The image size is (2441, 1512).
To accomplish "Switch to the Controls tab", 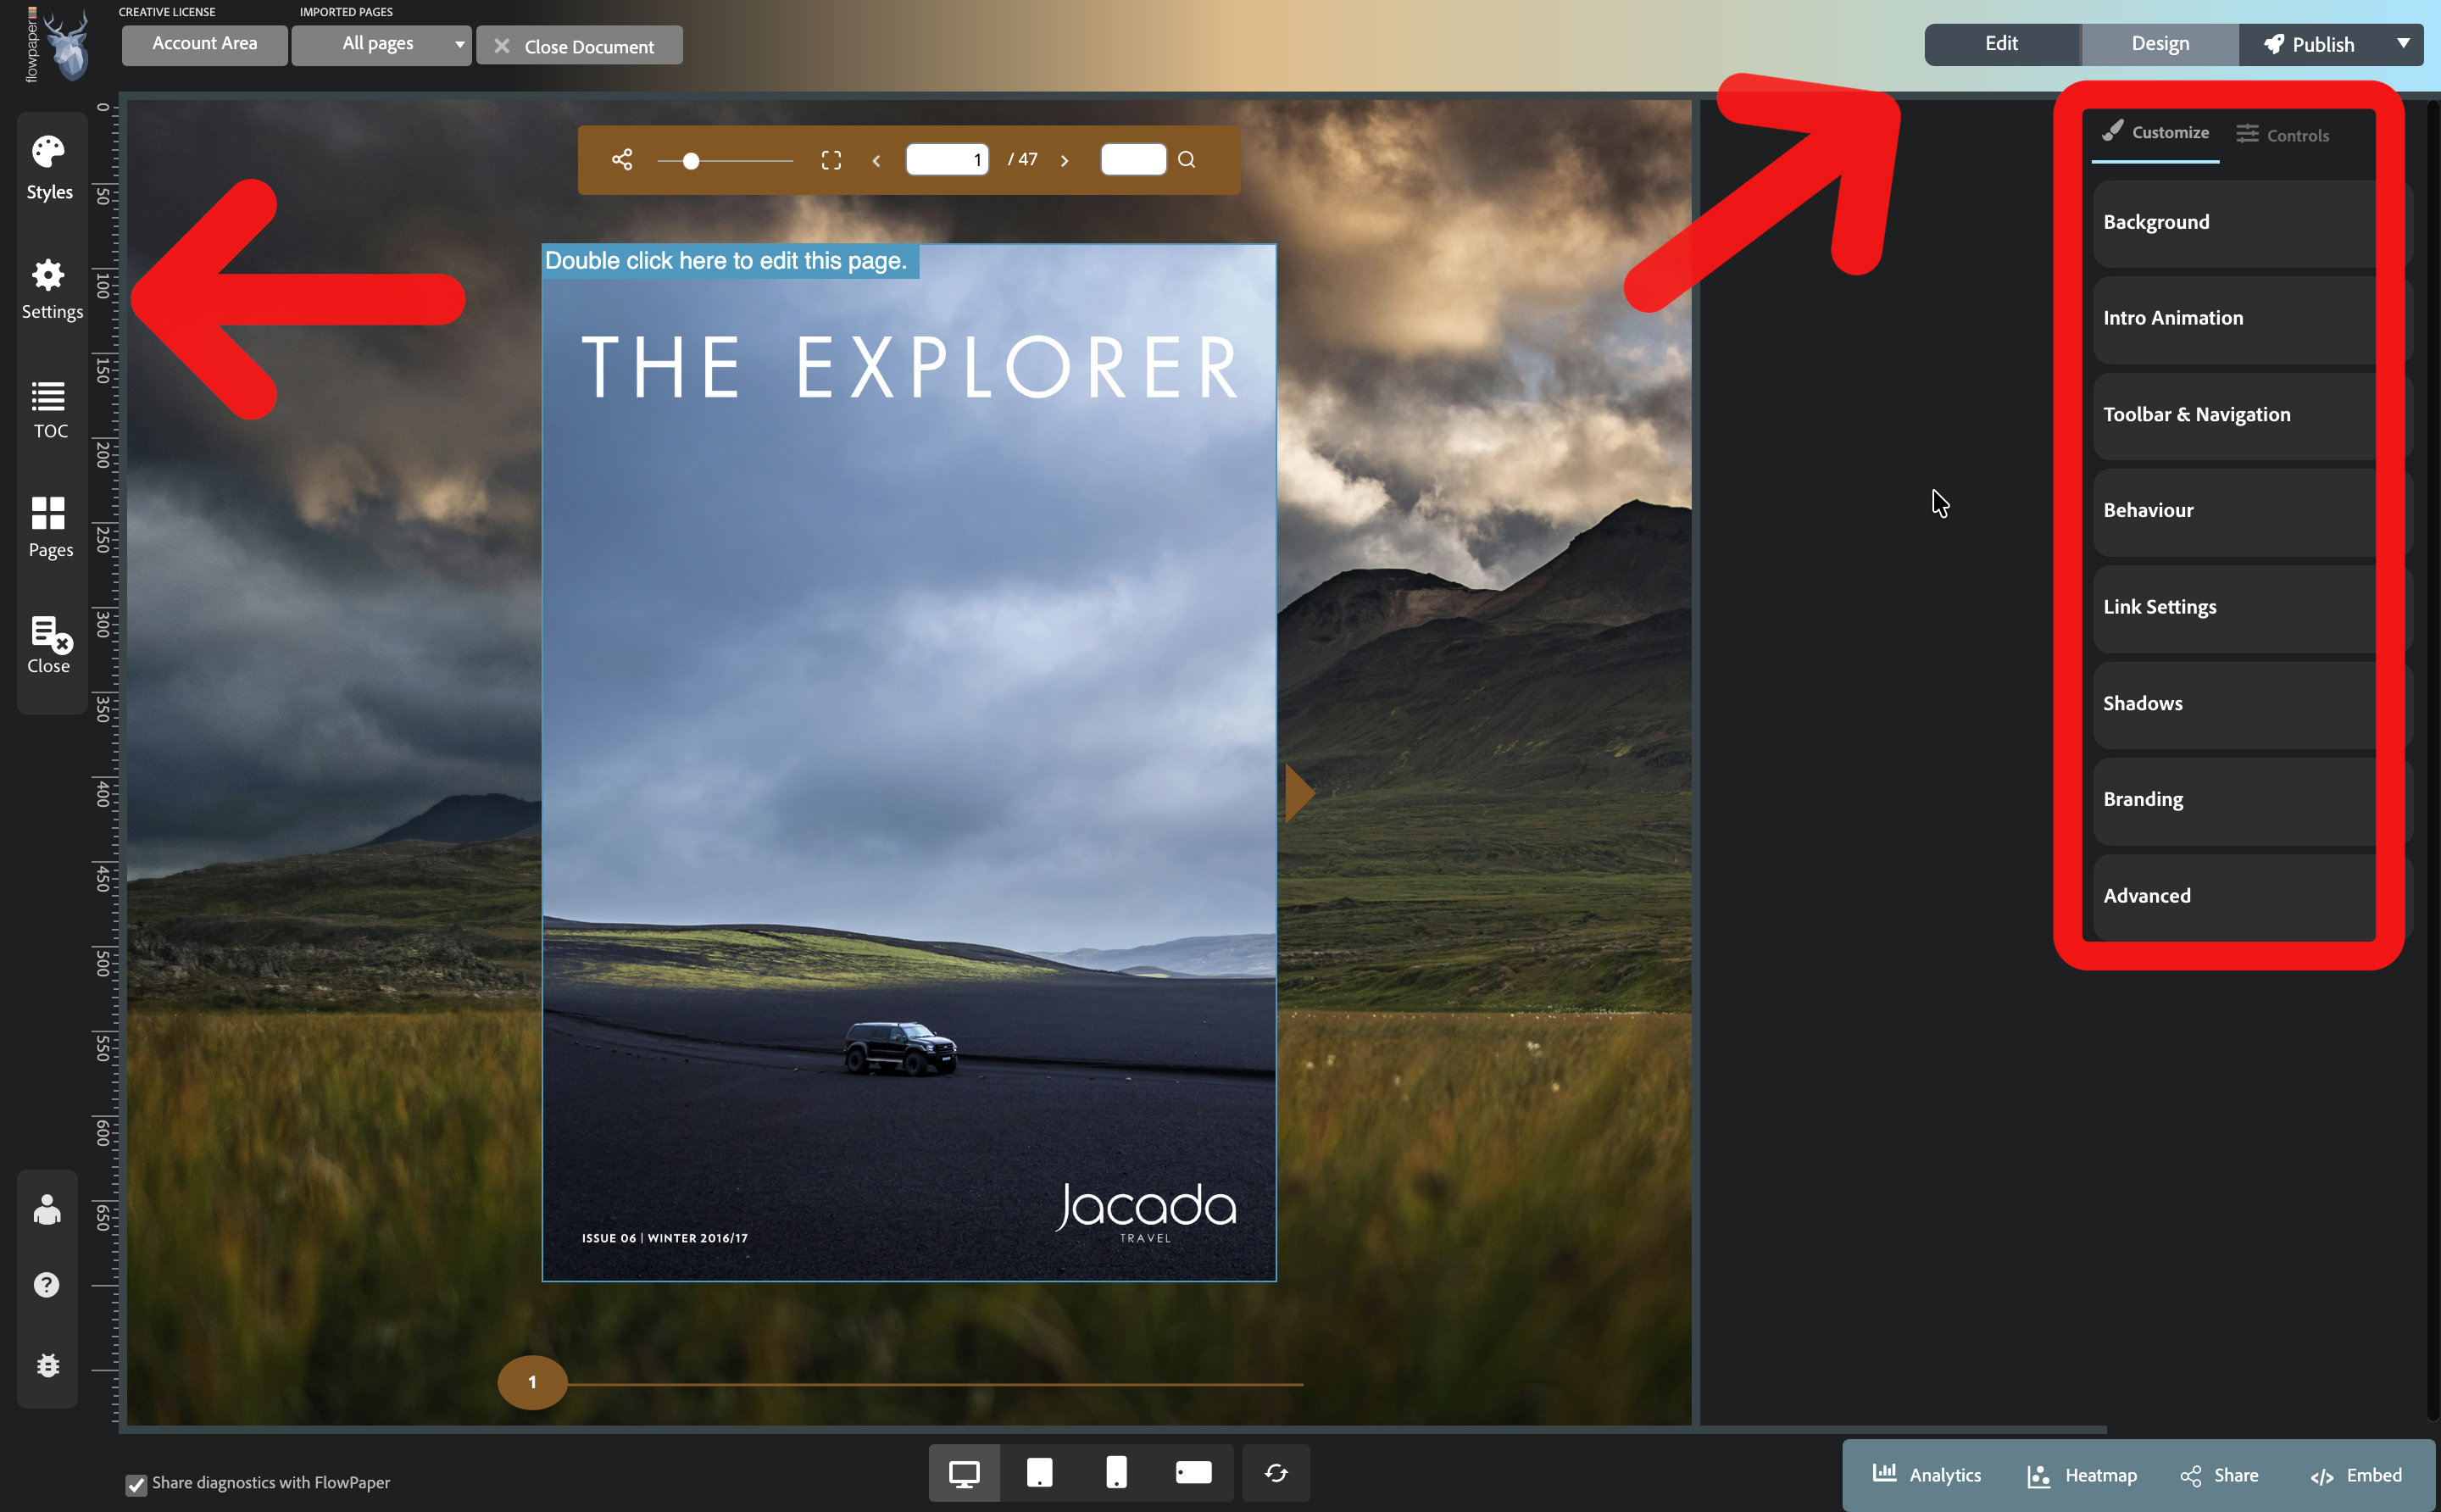I will pyautogui.click(x=2285, y=133).
